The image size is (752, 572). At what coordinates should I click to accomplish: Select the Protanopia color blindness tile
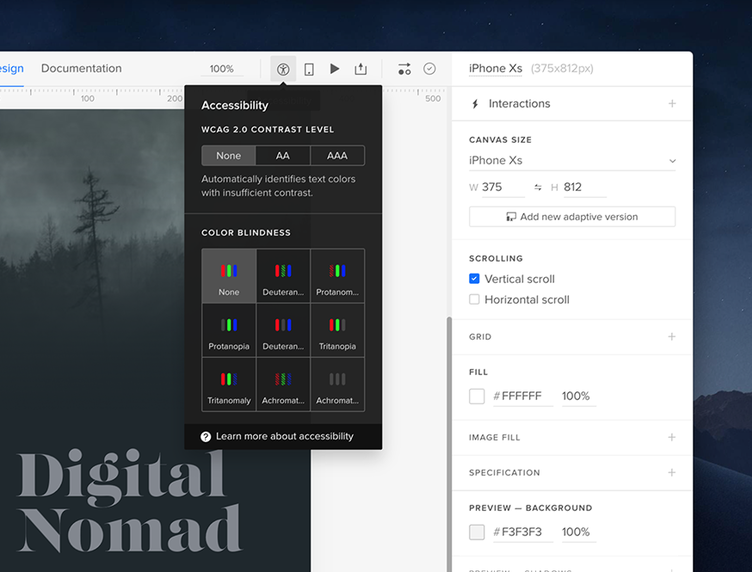click(229, 330)
